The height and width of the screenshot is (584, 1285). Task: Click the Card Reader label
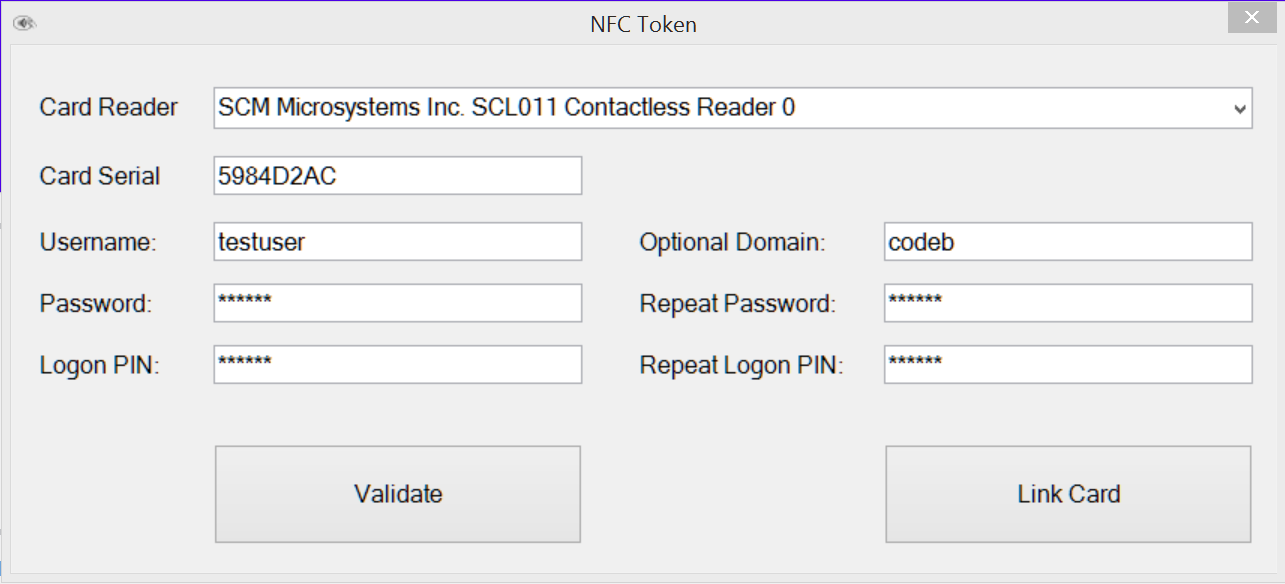tap(108, 107)
